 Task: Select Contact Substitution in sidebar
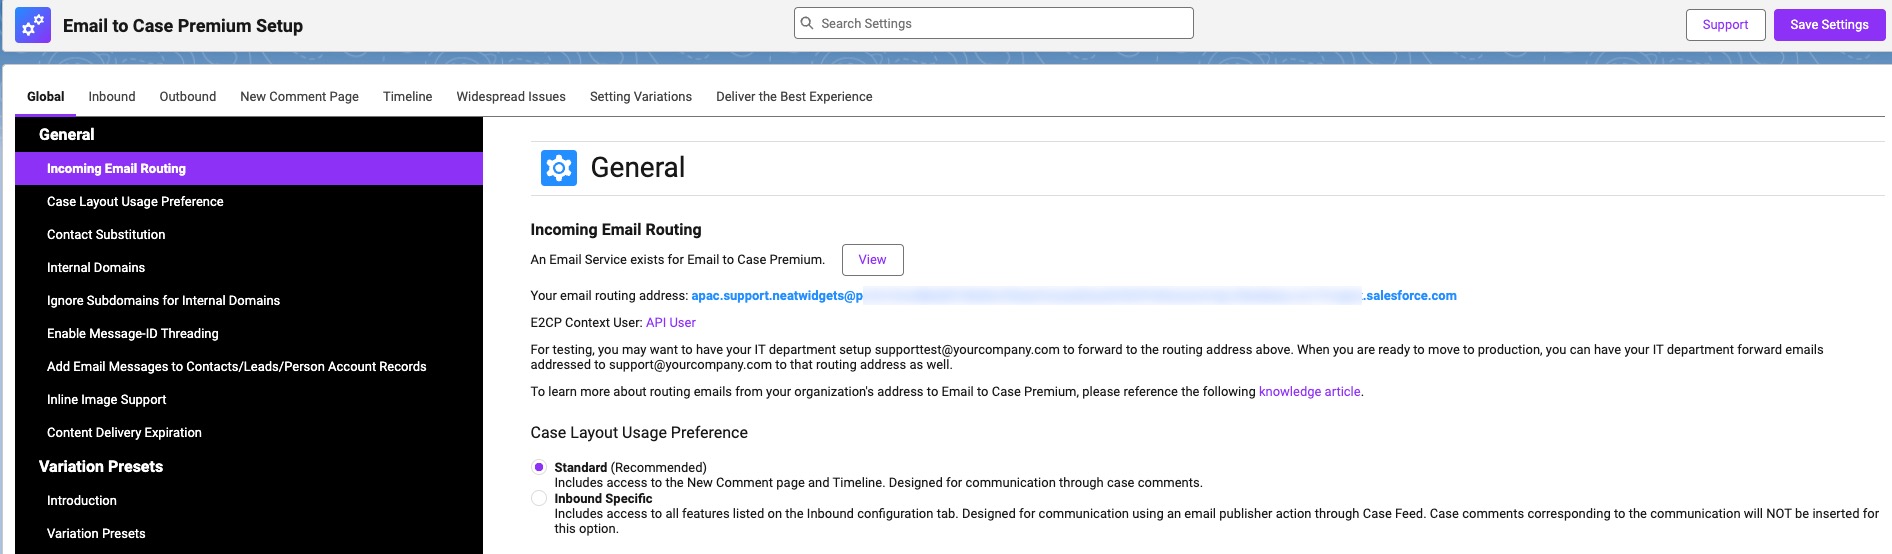click(249, 235)
